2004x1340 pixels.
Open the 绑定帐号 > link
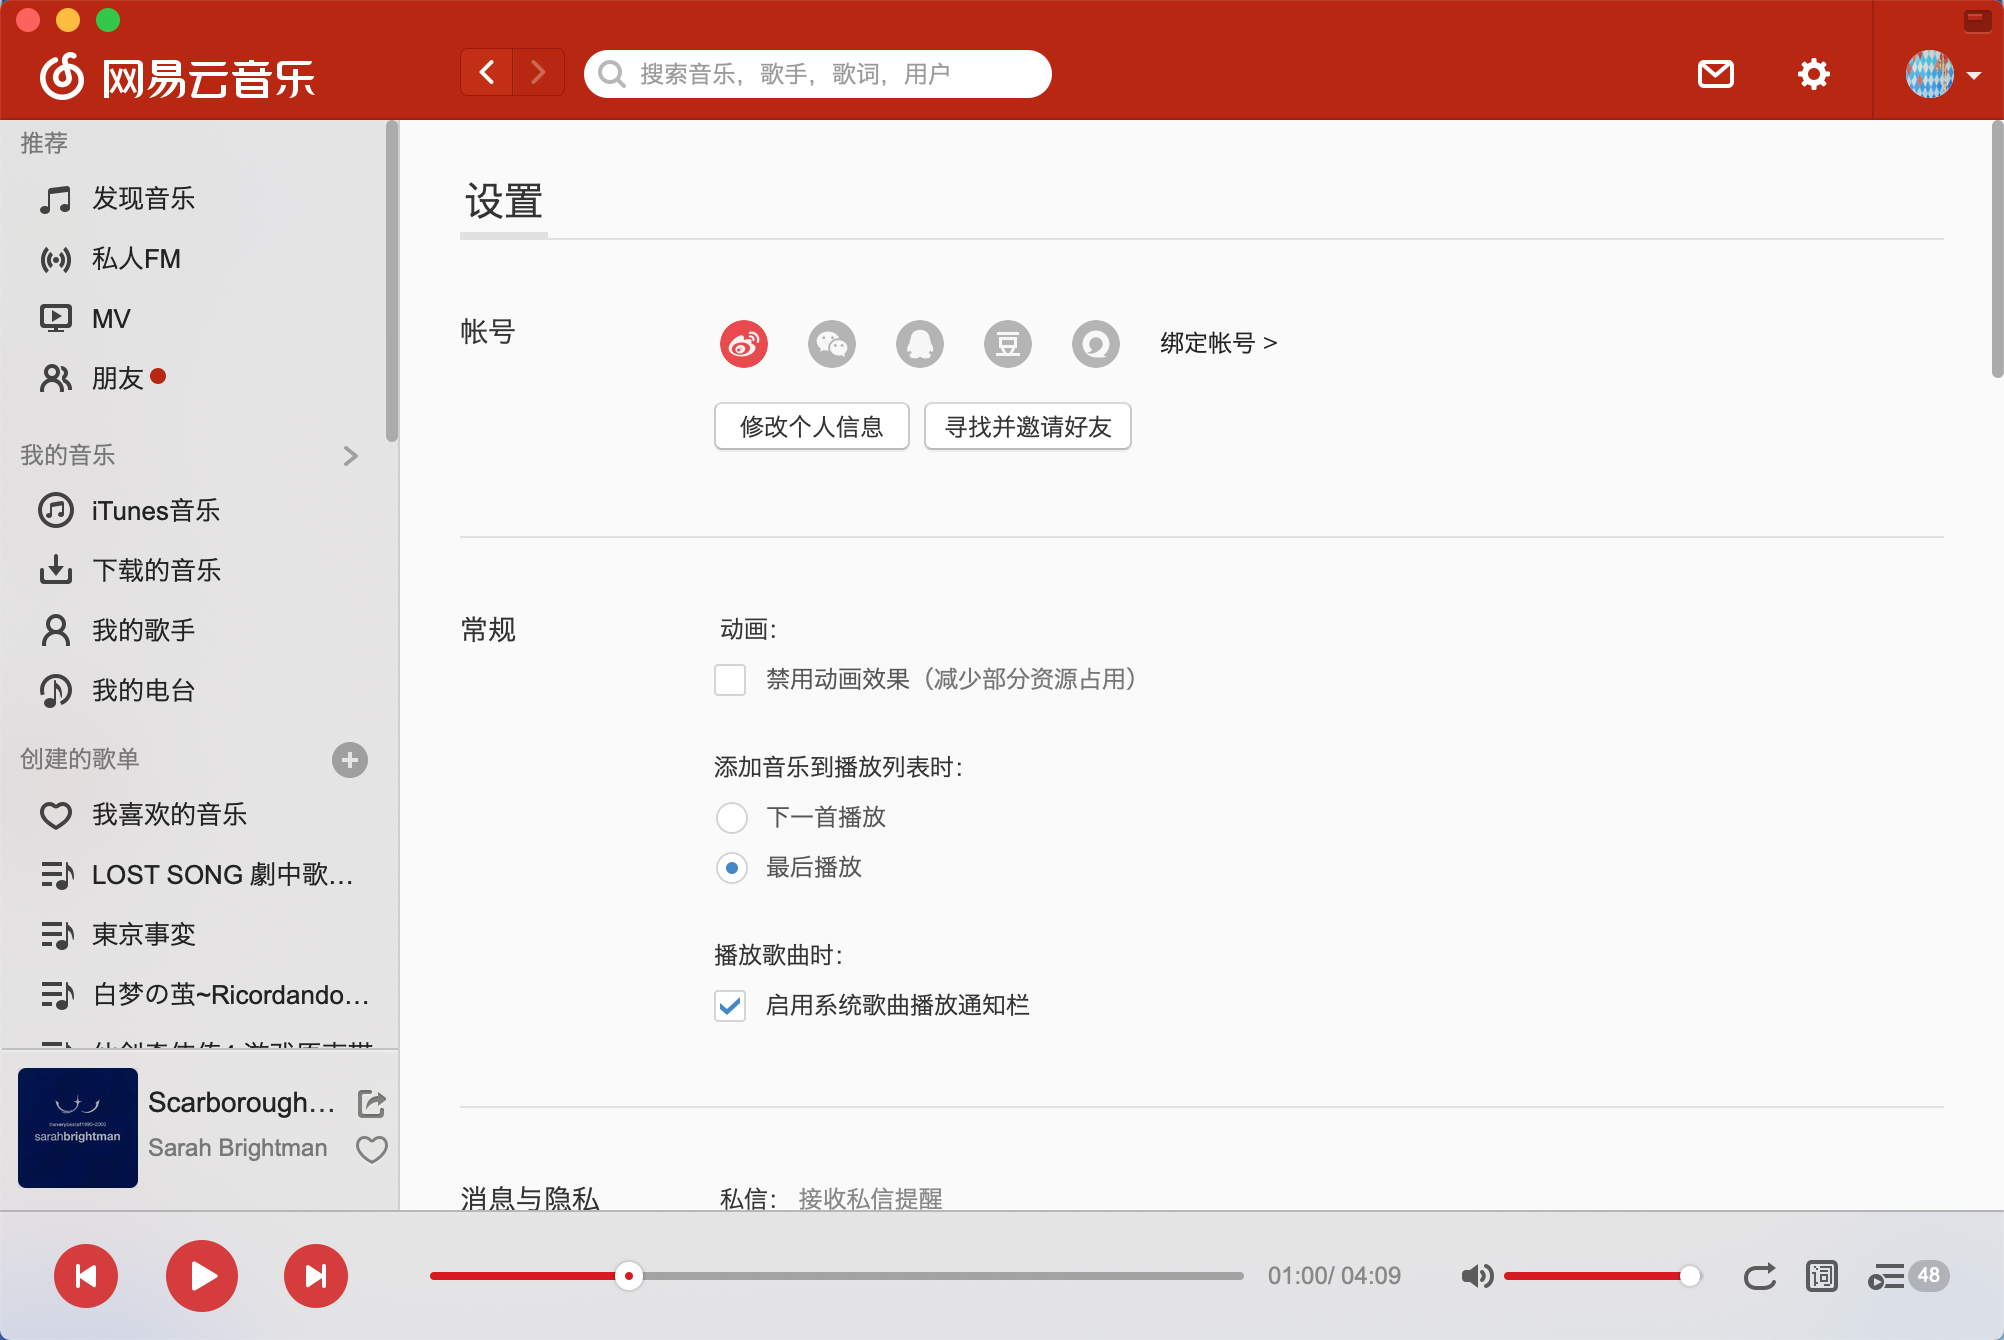click(x=1219, y=343)
